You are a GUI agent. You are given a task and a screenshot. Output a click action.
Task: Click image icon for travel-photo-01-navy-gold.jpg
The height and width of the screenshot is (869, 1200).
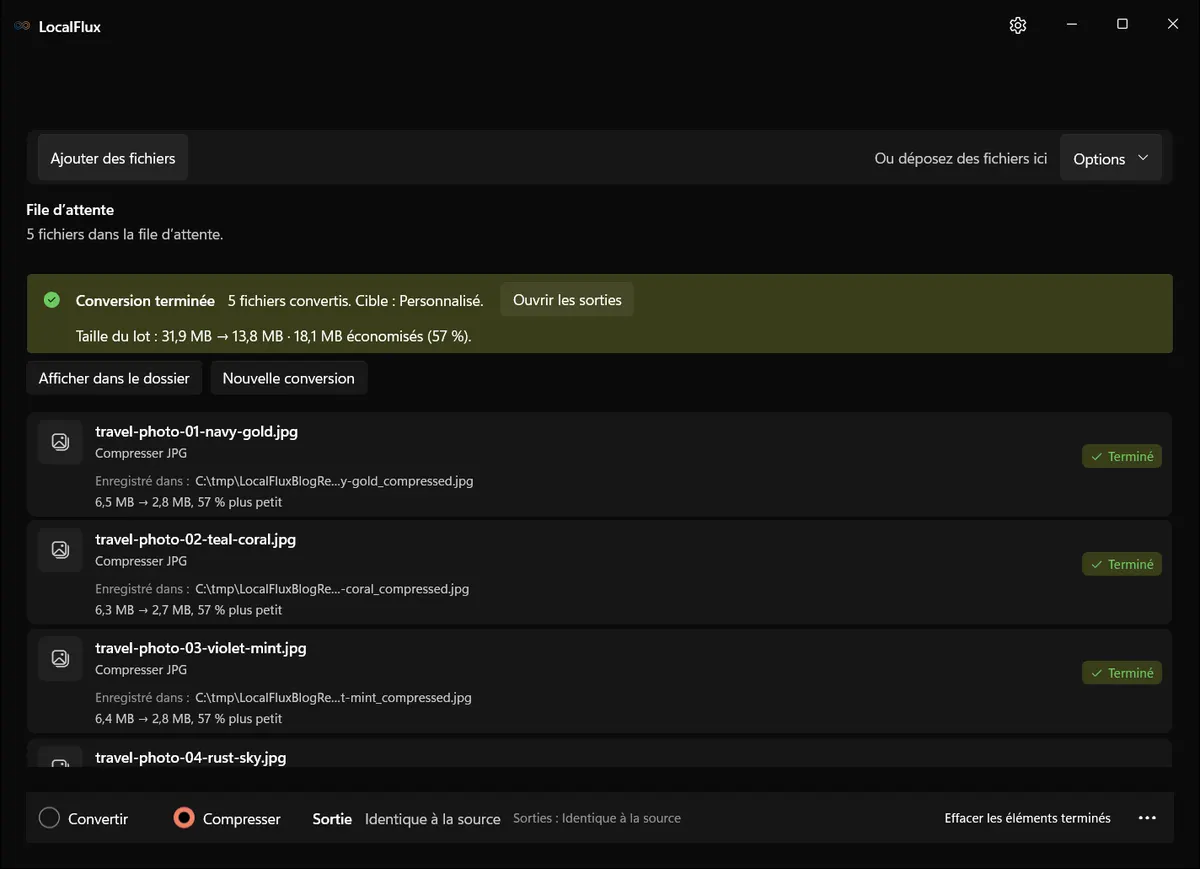60,442
